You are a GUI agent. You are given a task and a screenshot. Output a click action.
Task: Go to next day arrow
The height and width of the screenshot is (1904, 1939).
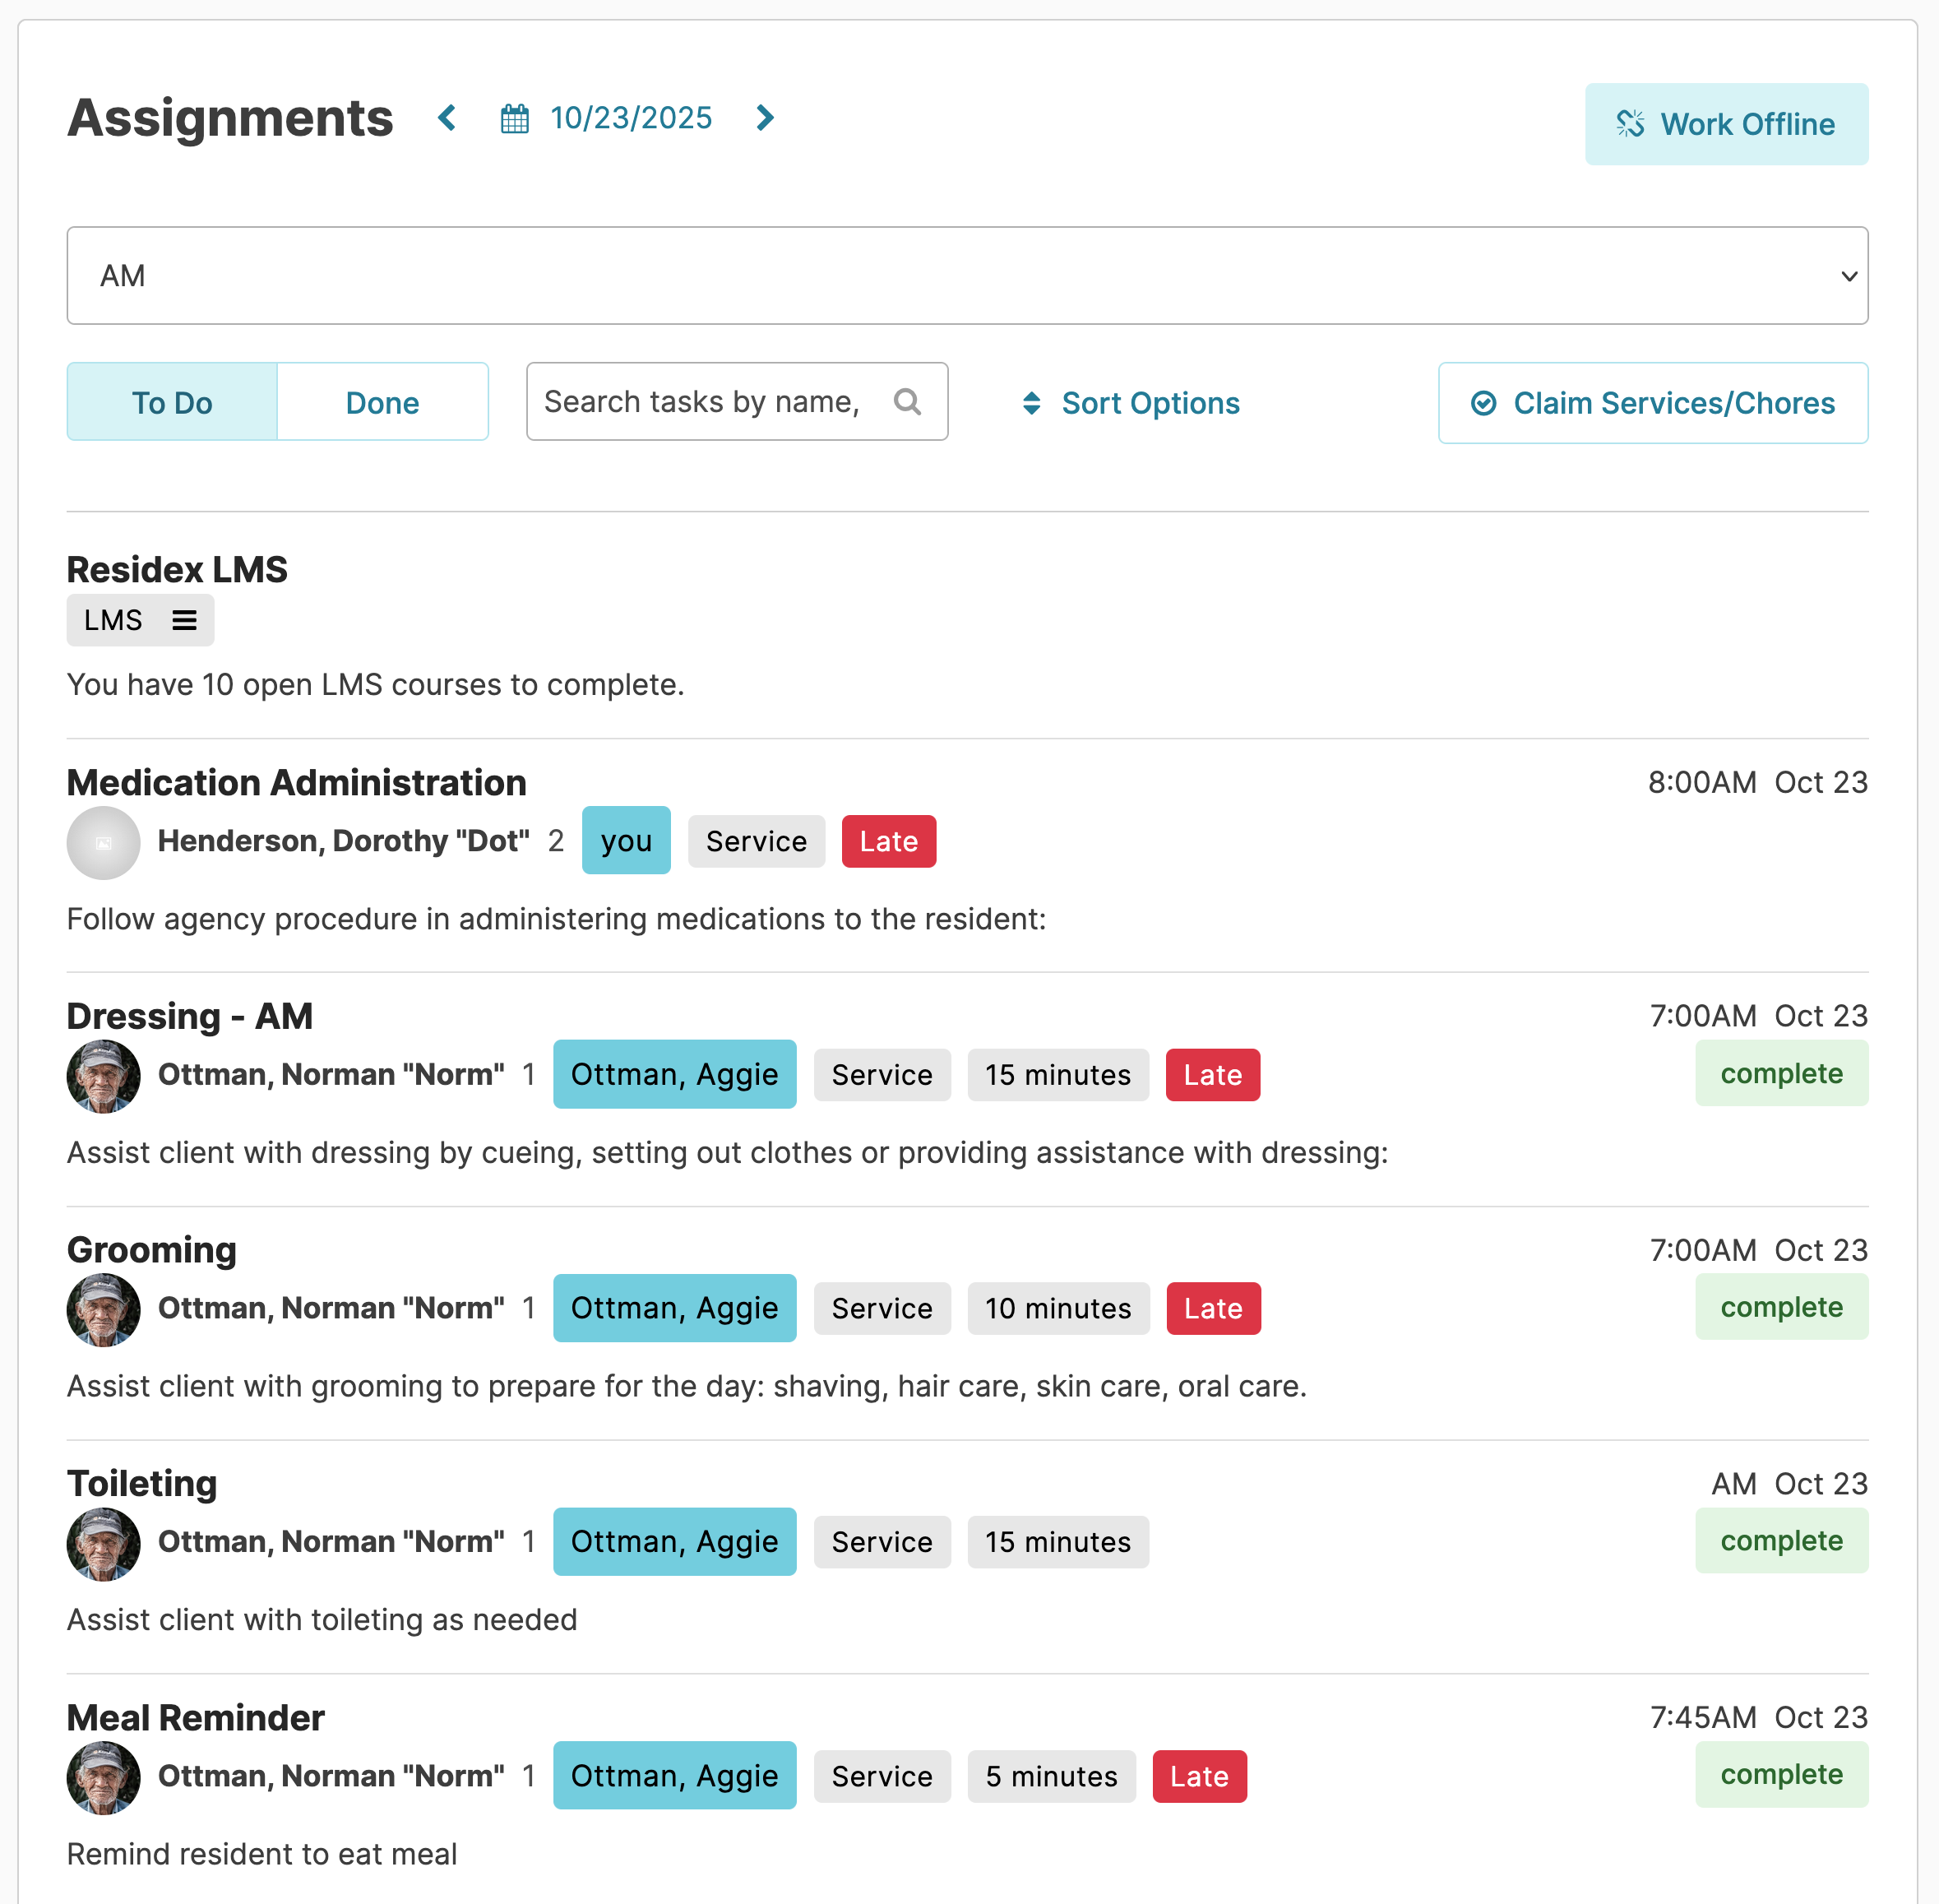[x=765, y=118]
